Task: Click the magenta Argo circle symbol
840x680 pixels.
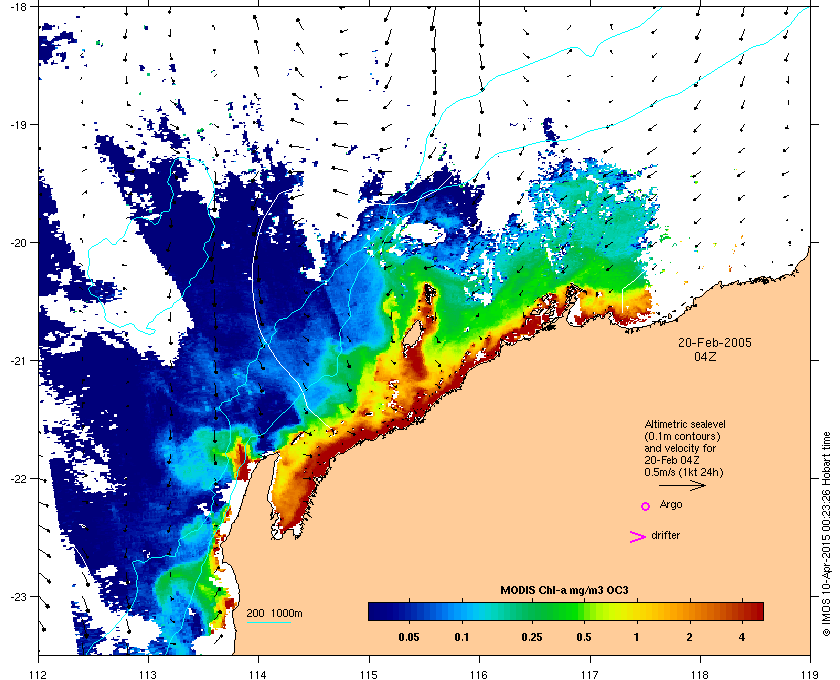Action: tap(646, 506)
